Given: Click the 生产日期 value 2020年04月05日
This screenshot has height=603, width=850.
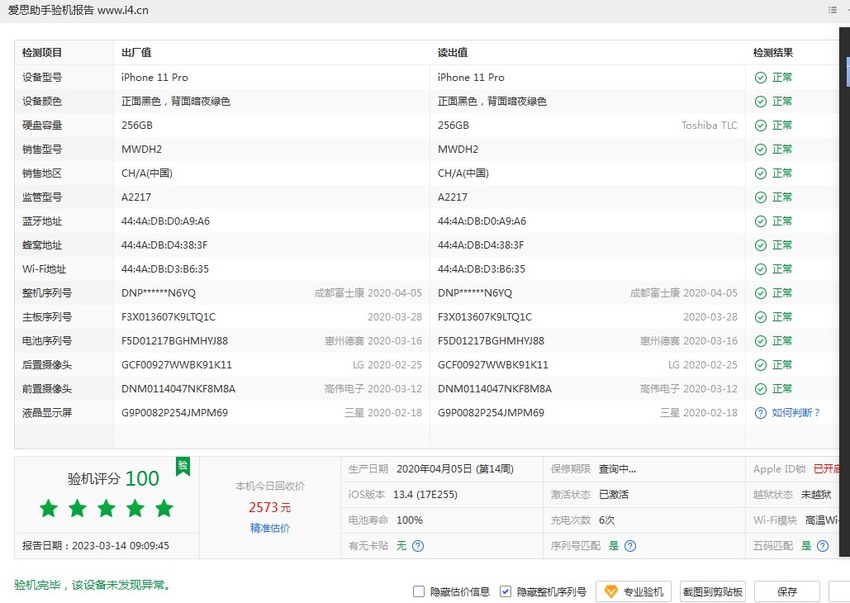Looking at the screenshot, I should coord(455,469).
